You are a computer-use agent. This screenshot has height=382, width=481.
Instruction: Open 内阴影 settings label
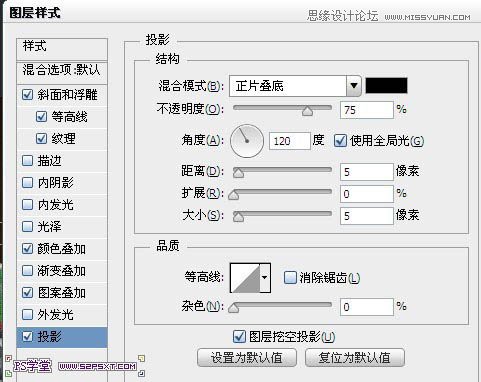coord(56,183)
